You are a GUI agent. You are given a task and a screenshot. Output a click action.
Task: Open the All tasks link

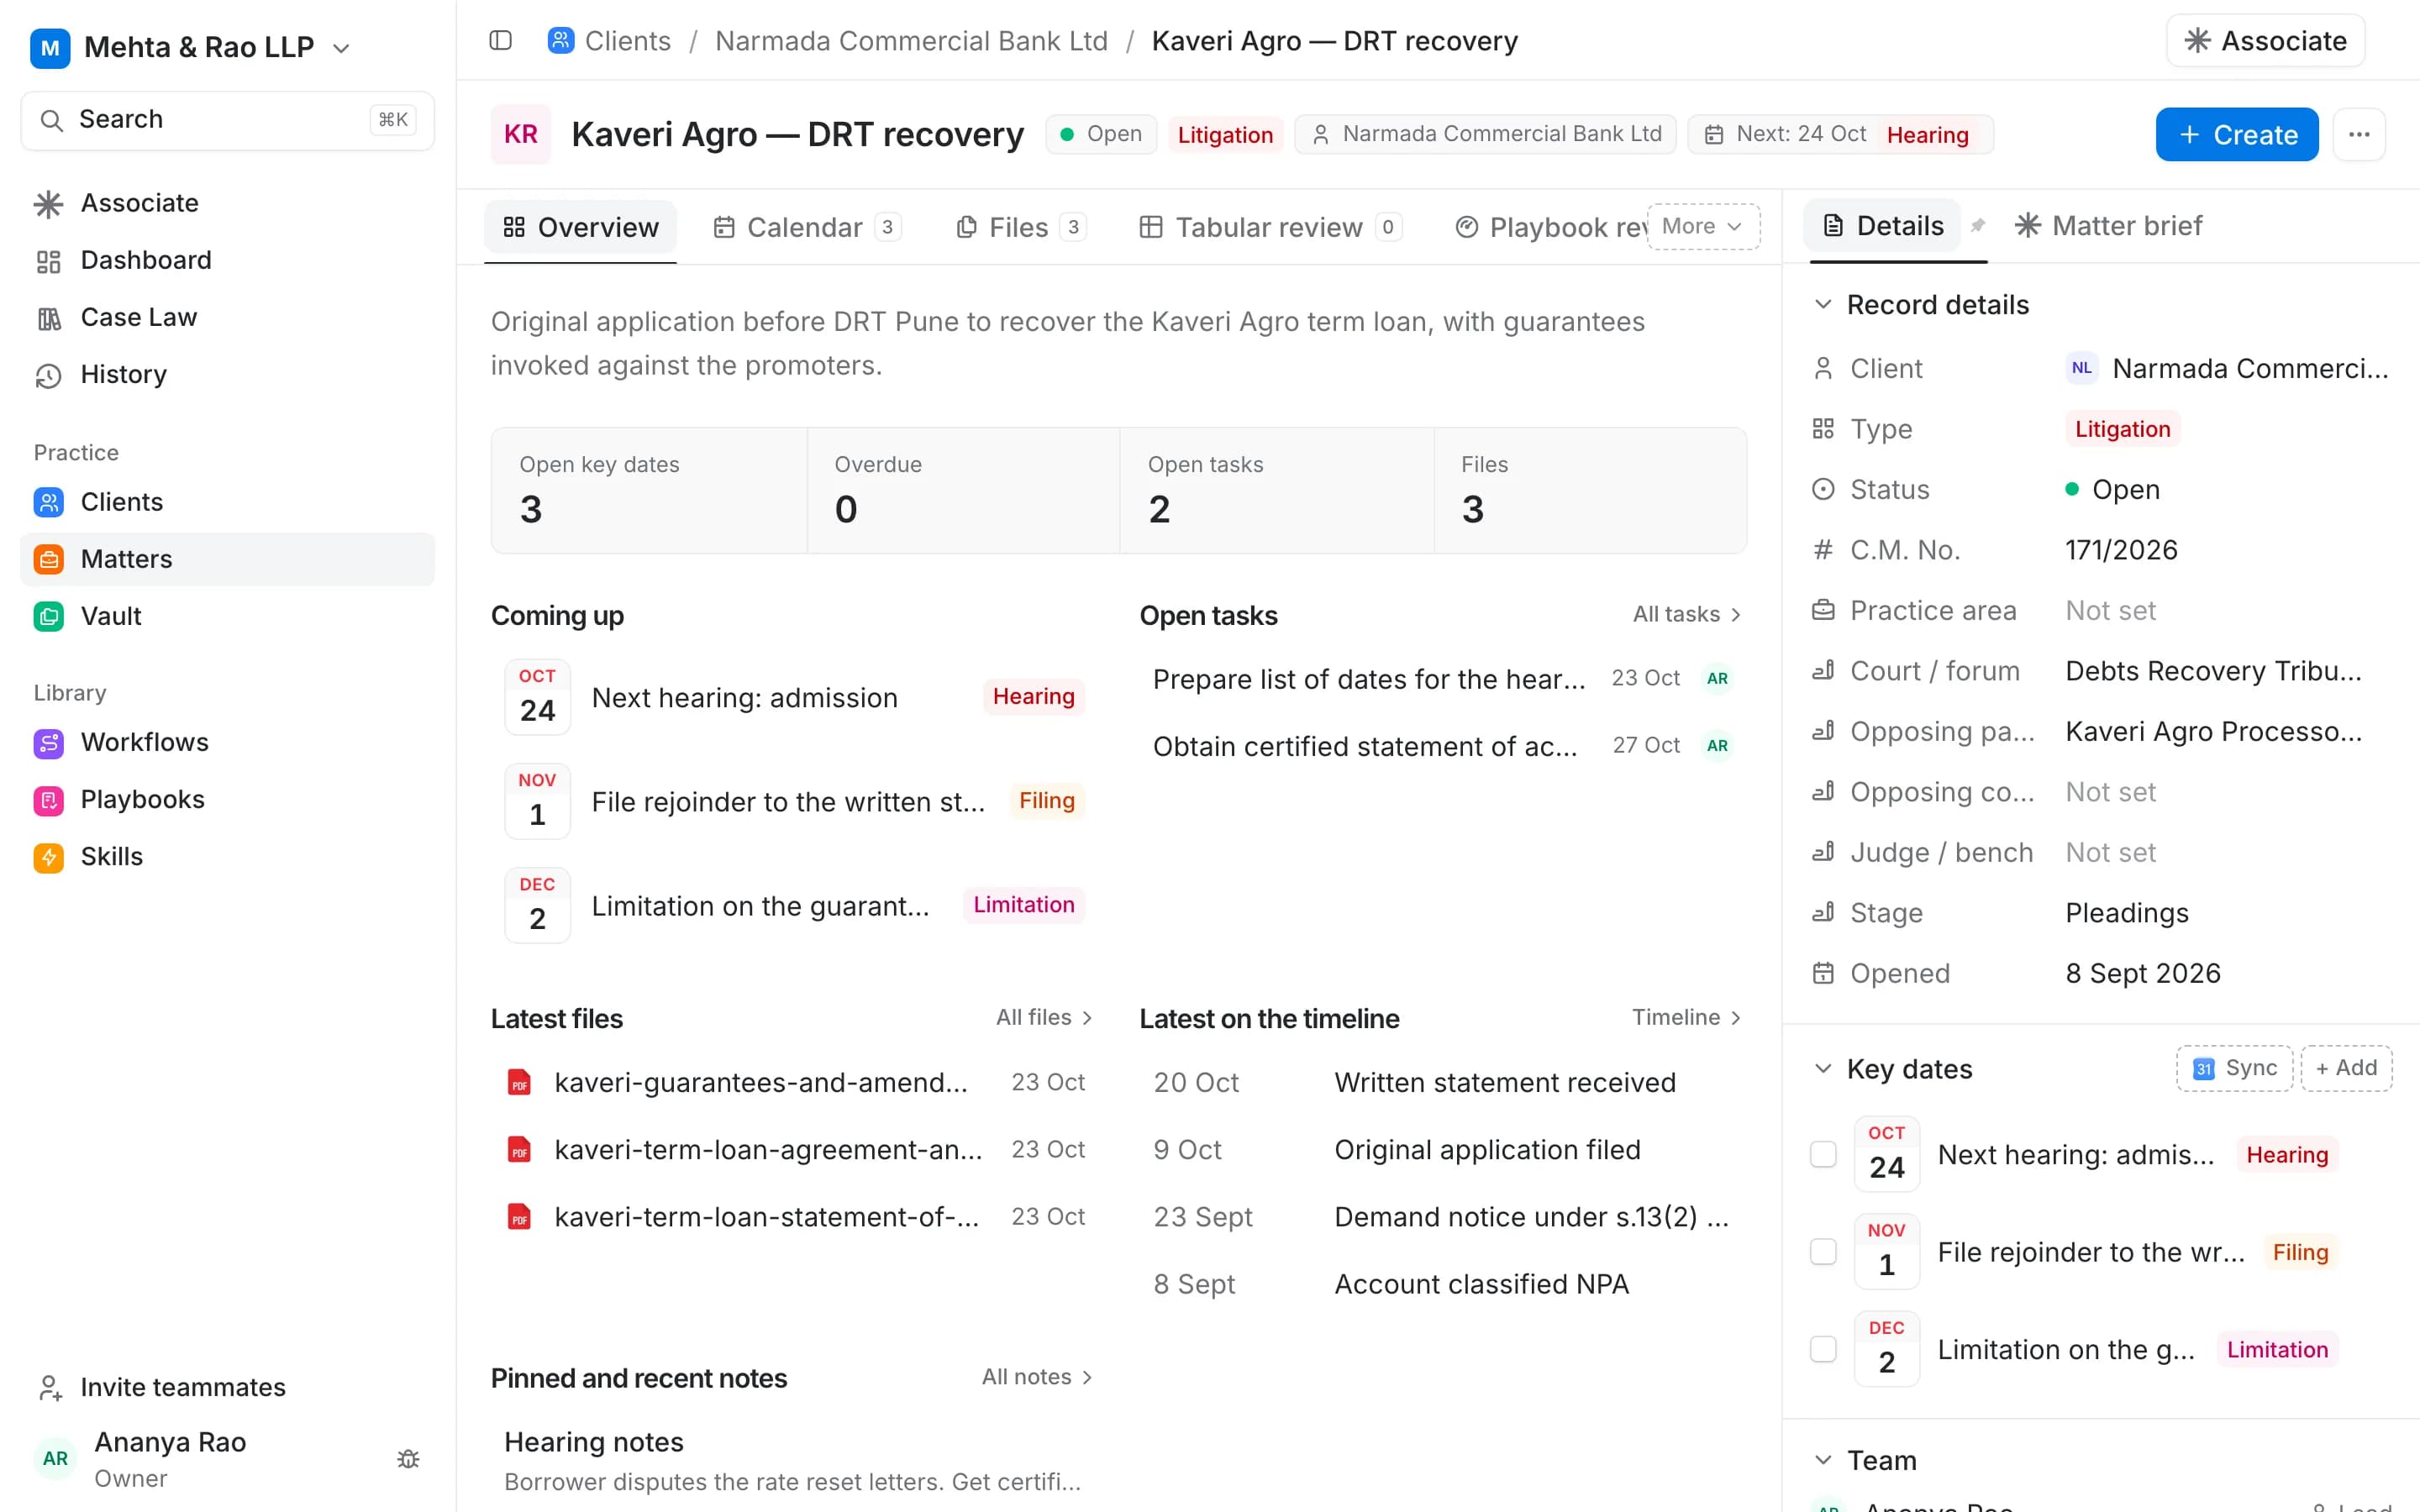[x=1687, y=614]
